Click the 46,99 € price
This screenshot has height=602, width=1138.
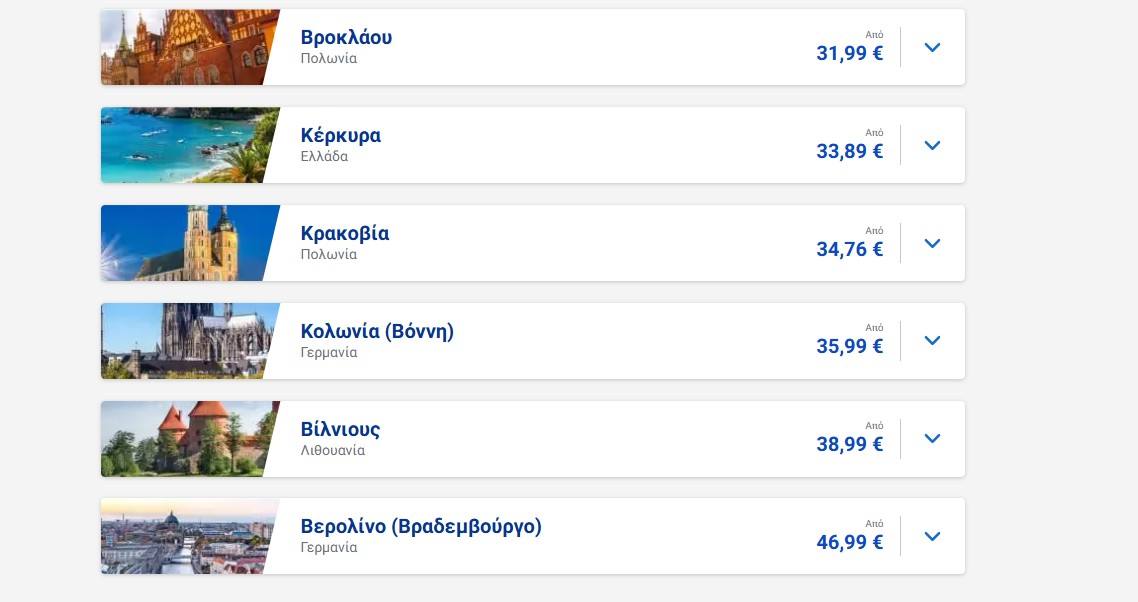(x=849, y=543)
